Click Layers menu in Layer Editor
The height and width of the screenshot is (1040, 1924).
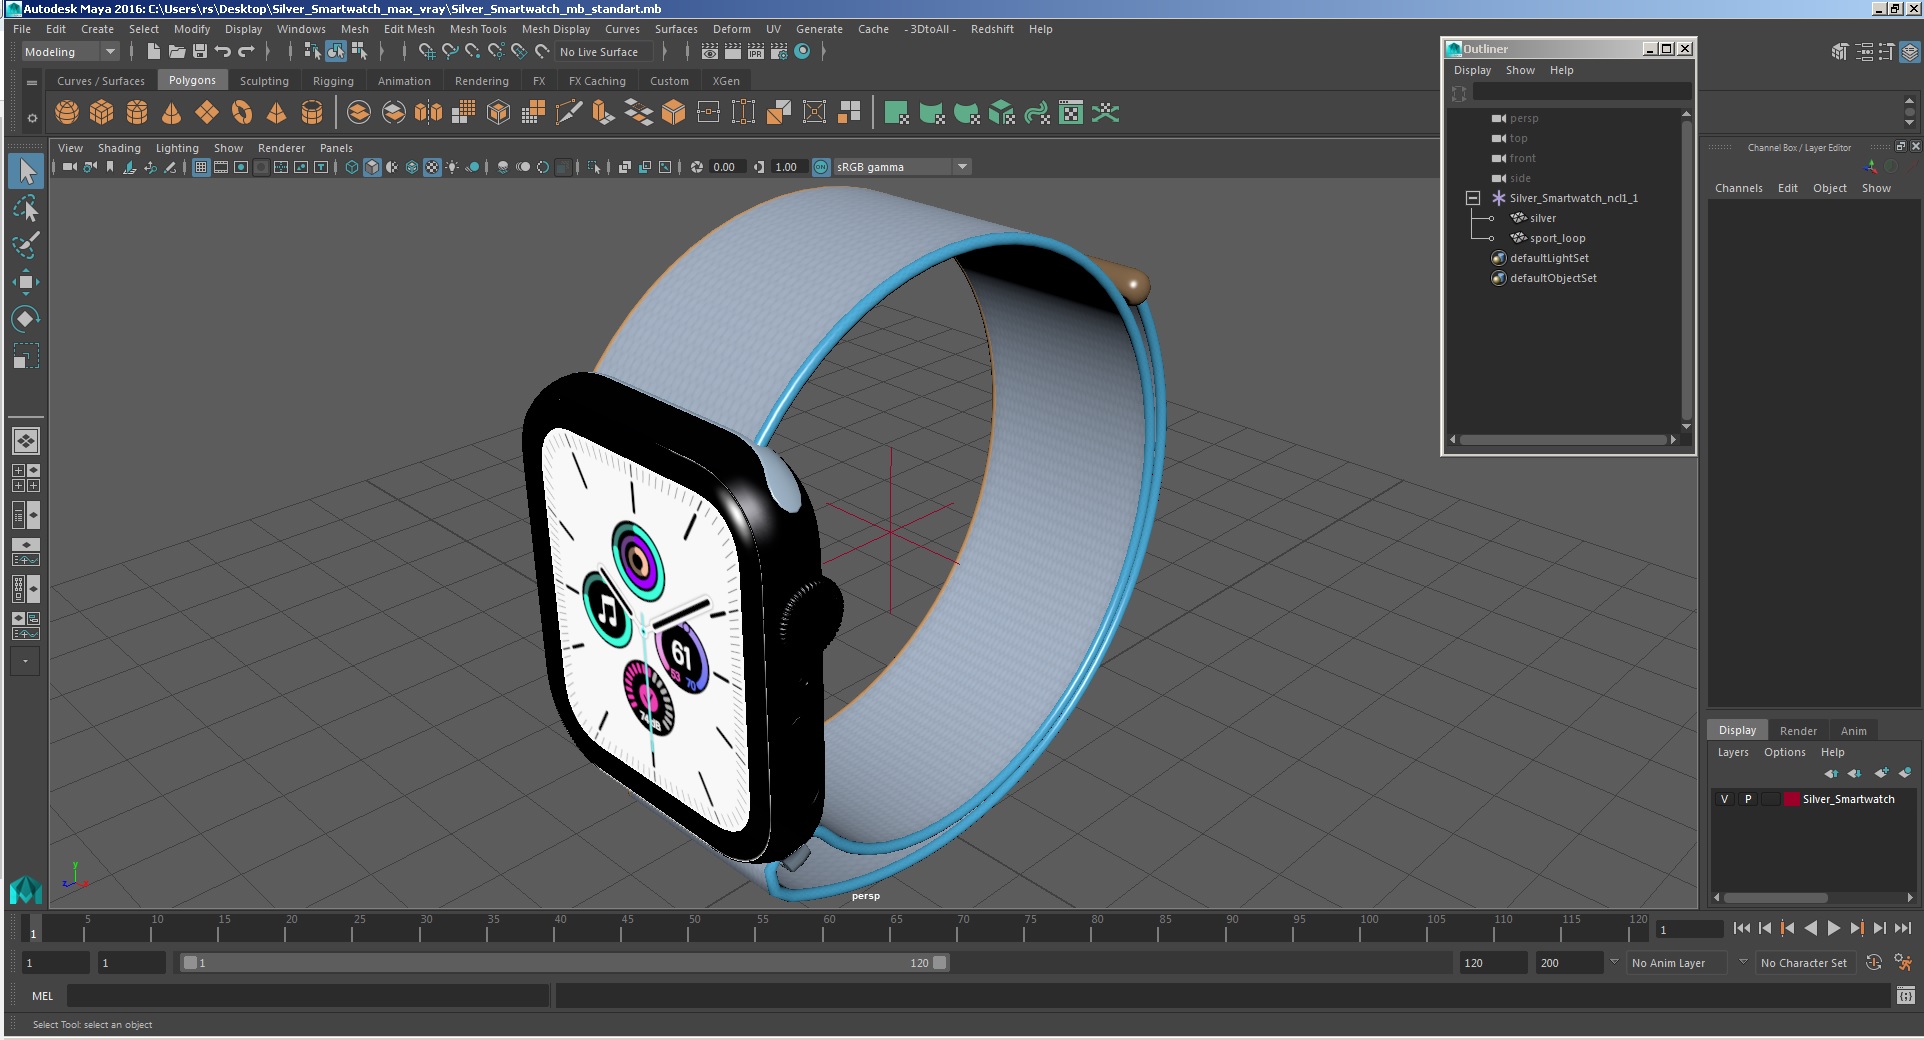(x=1733, y=752)
